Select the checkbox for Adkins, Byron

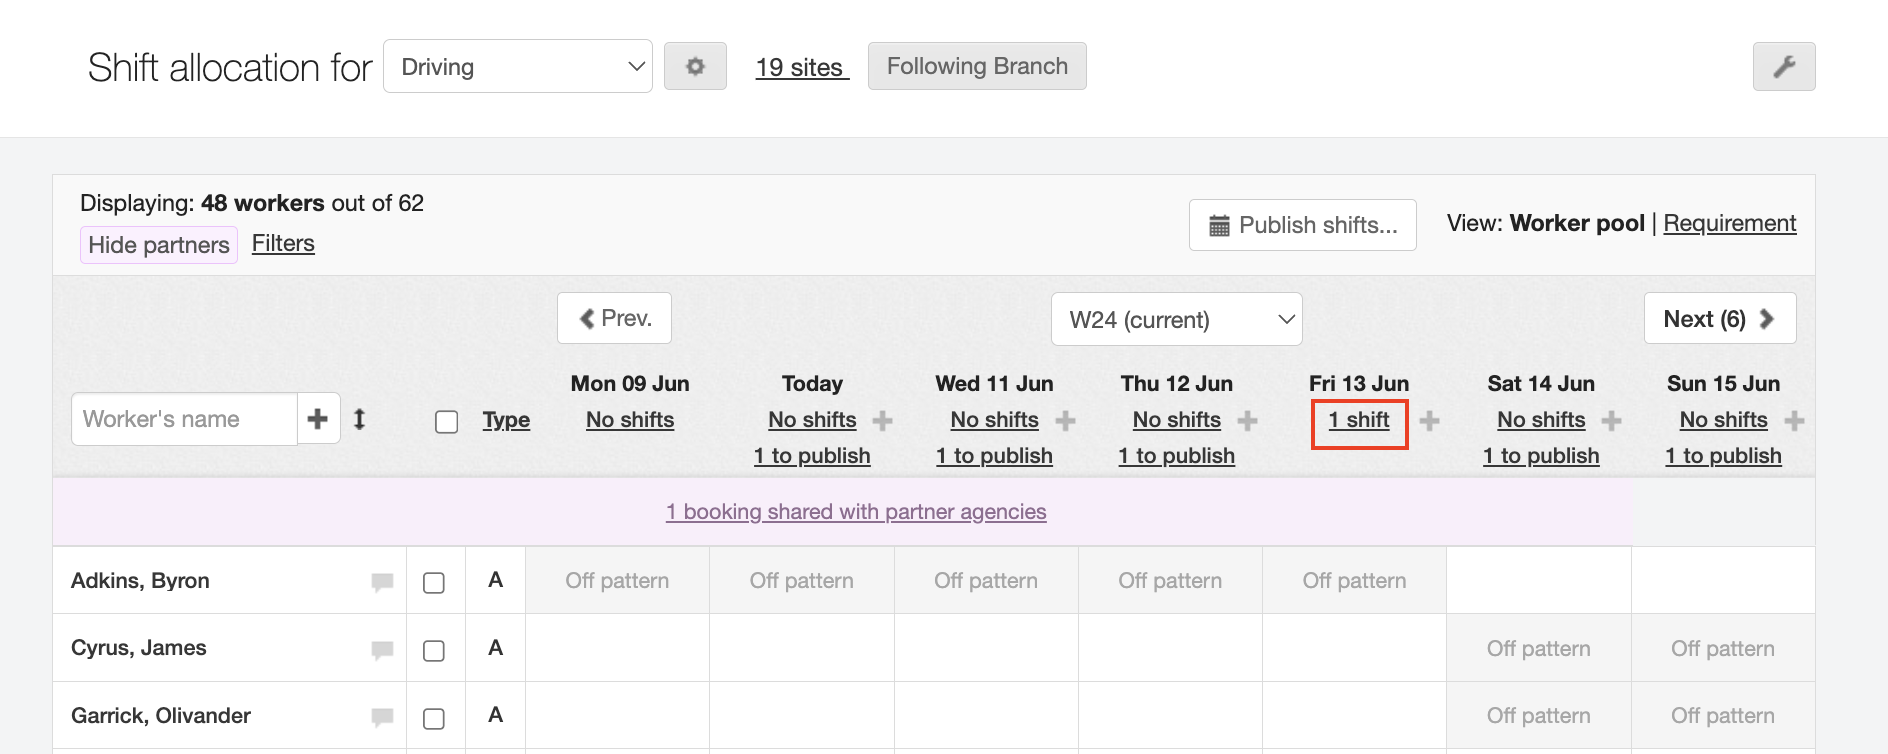click(x=434, y=583)
